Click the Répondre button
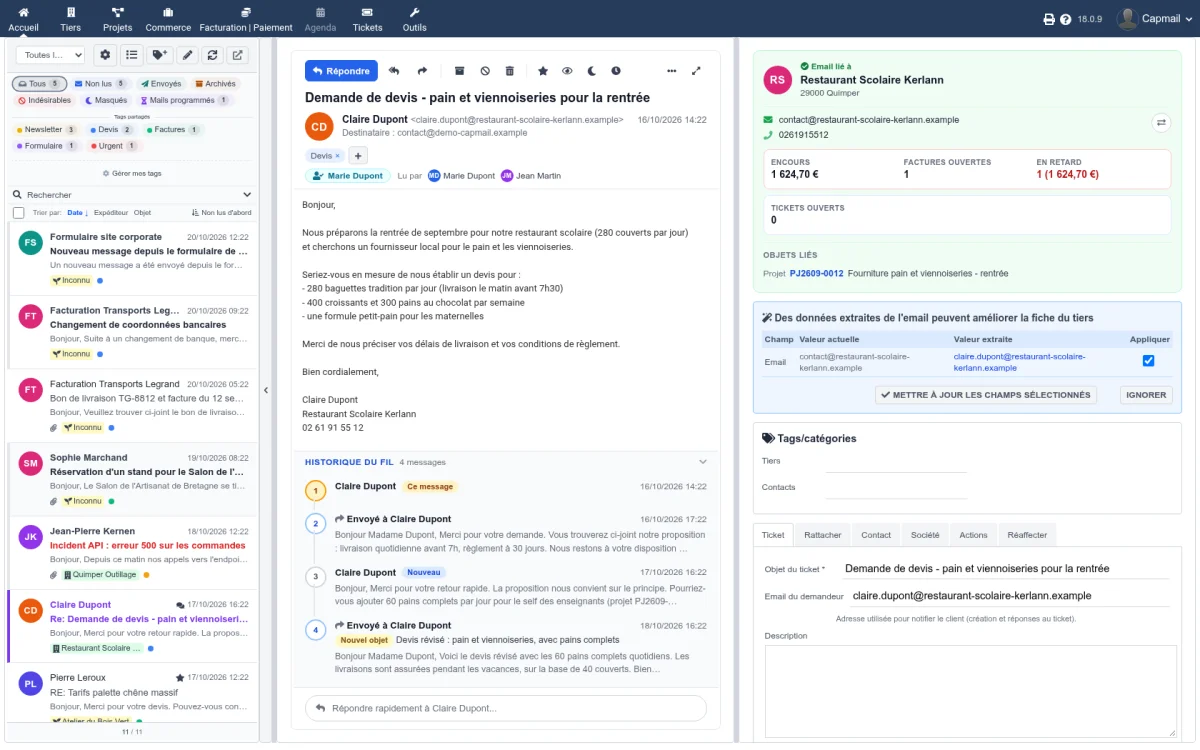The height and width of the screenshot is (750, 1200). pyautogui.click(x=341, y=71)
